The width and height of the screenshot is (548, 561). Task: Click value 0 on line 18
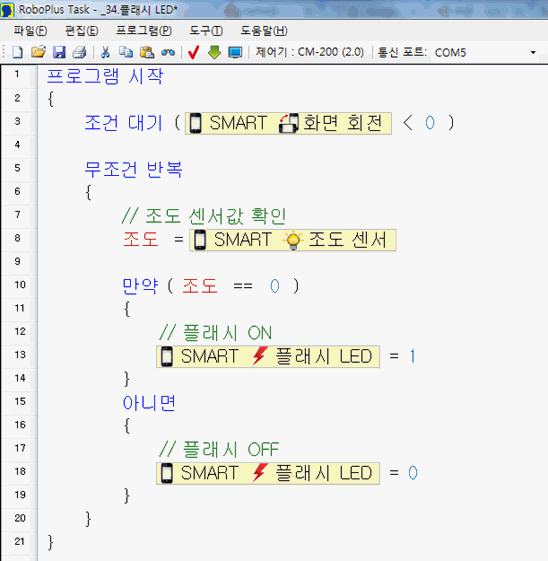tap(413, 473)
